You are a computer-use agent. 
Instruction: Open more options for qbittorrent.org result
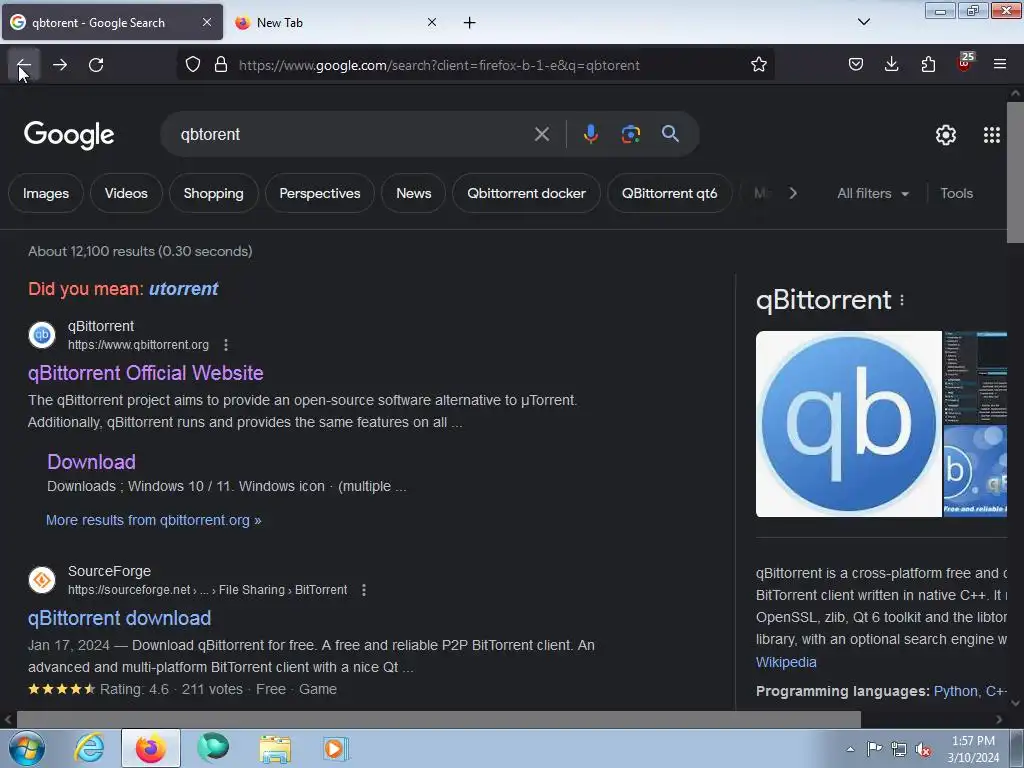(x=226, y=345)
